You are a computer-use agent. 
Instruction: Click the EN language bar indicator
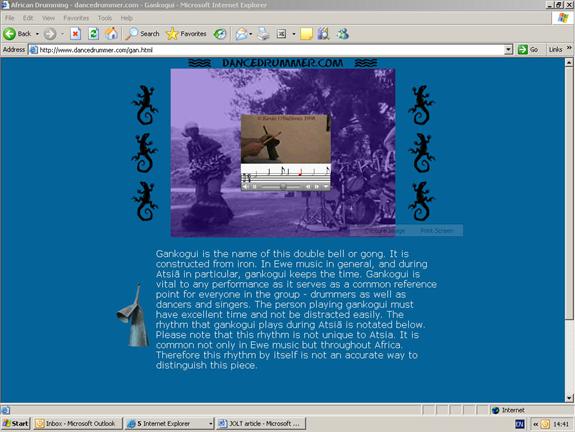coord(520,424)
